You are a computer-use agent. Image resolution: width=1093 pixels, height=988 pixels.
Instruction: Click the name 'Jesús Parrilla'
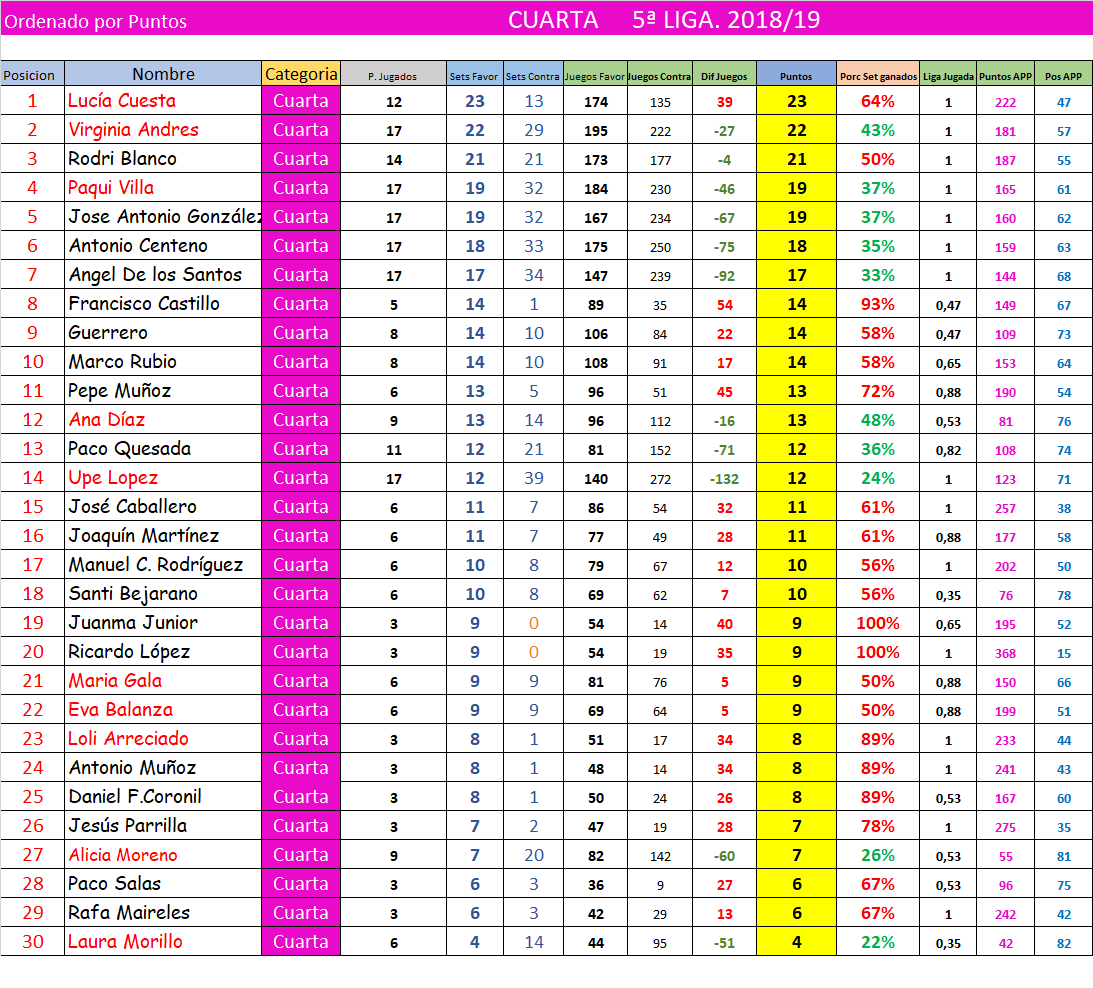[x=128, y=826]
